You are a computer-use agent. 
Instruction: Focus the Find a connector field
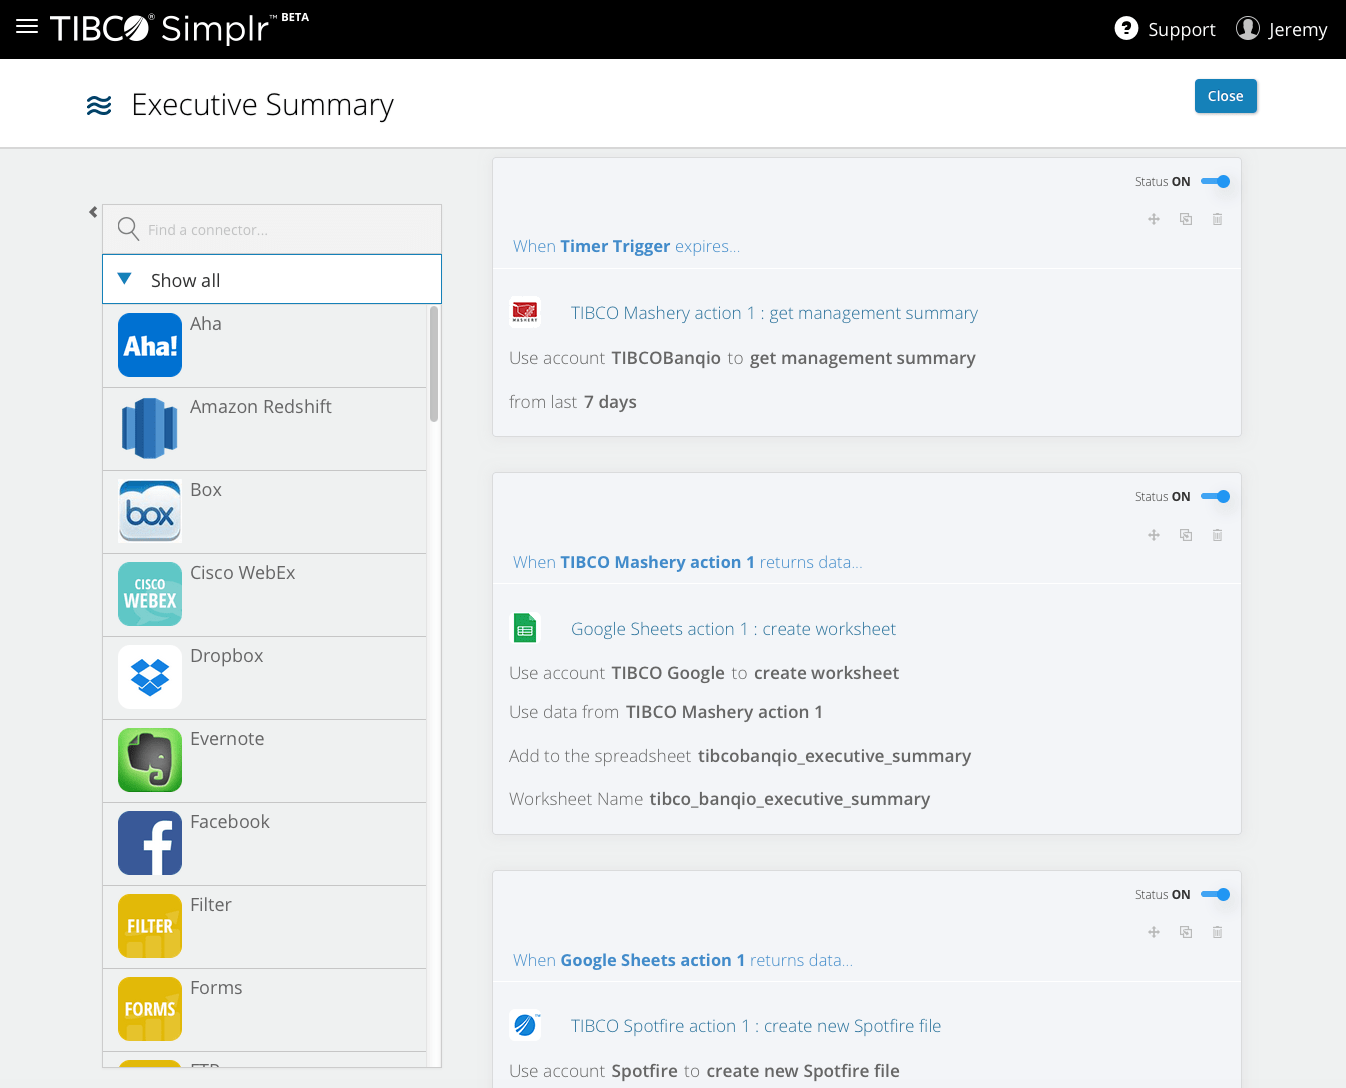point(272,229)
